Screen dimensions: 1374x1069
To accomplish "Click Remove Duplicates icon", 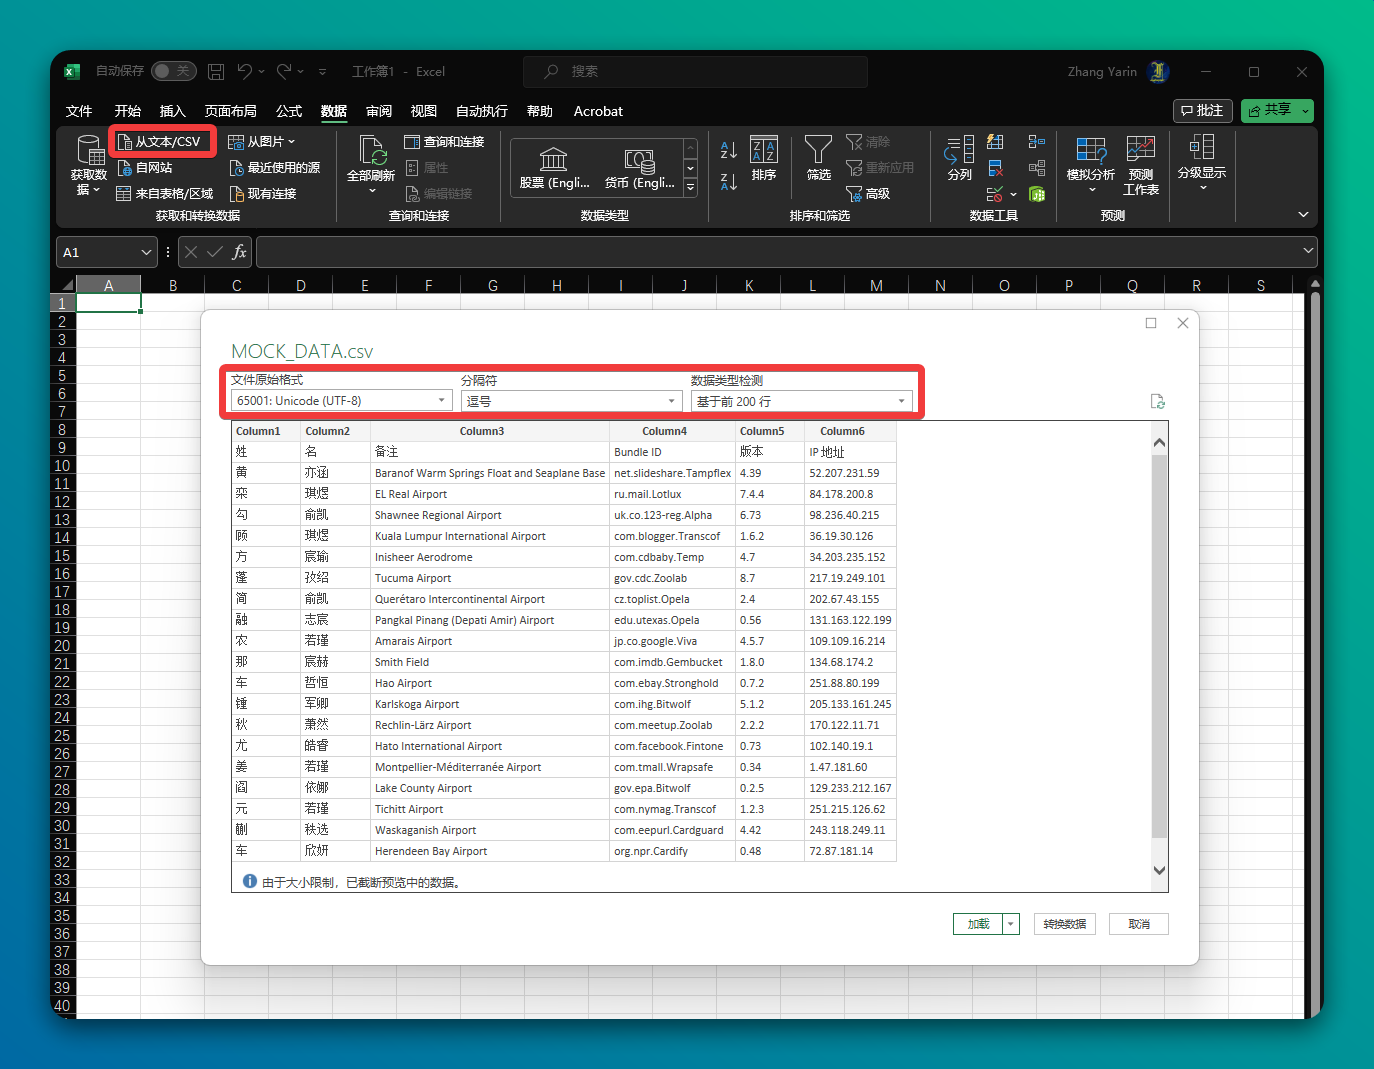I will (x=995, y=168).
